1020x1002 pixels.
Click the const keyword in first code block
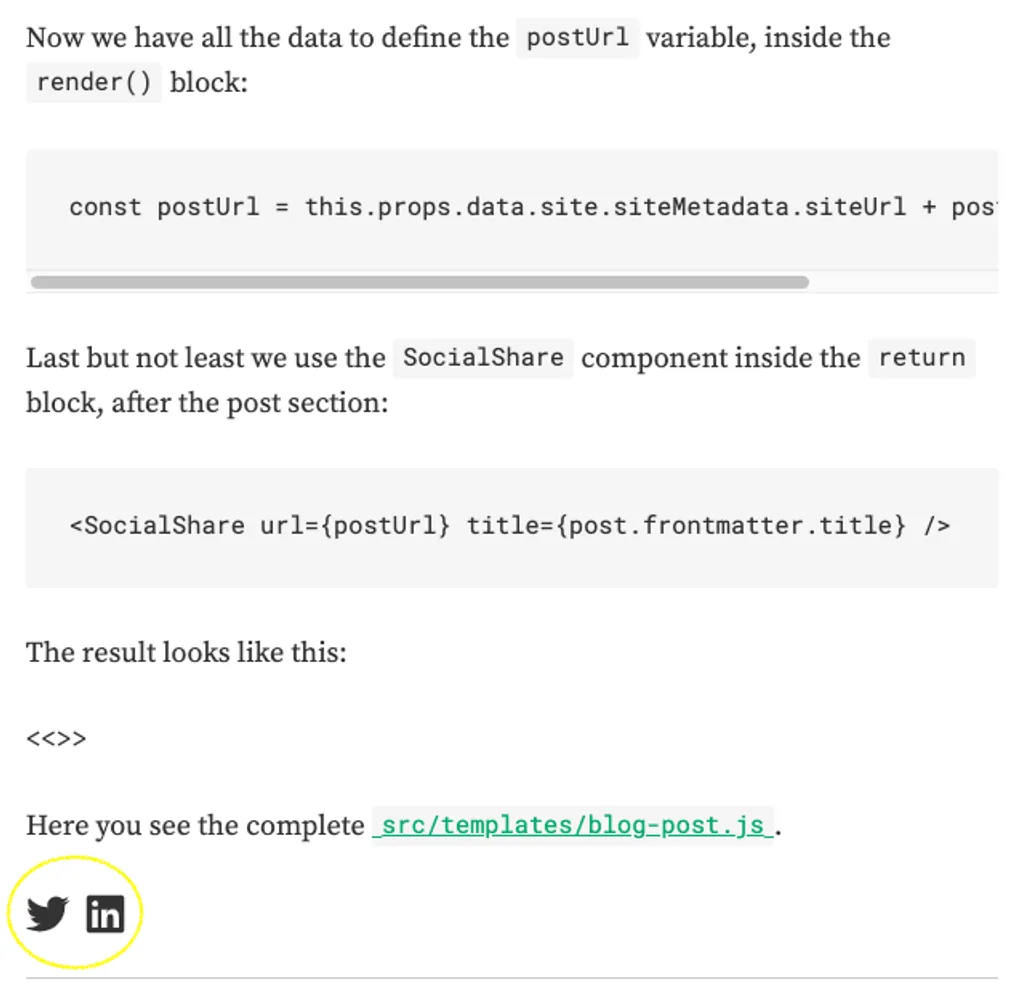pyautogui.click(x=105, y=208)
